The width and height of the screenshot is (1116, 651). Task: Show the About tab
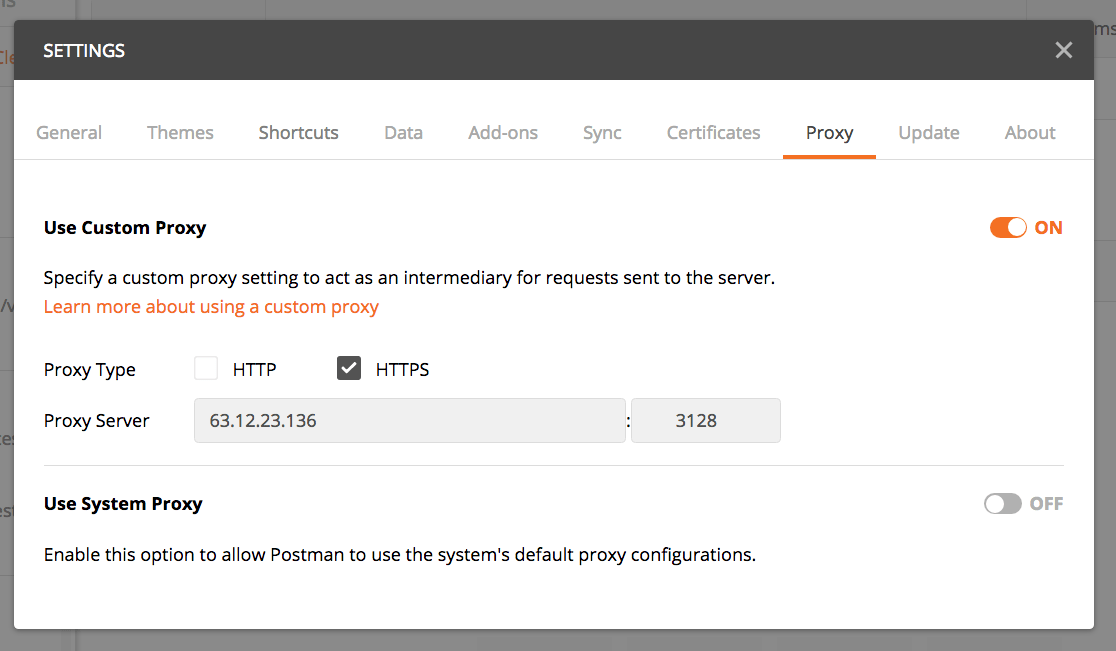[x=1030, y=132]
